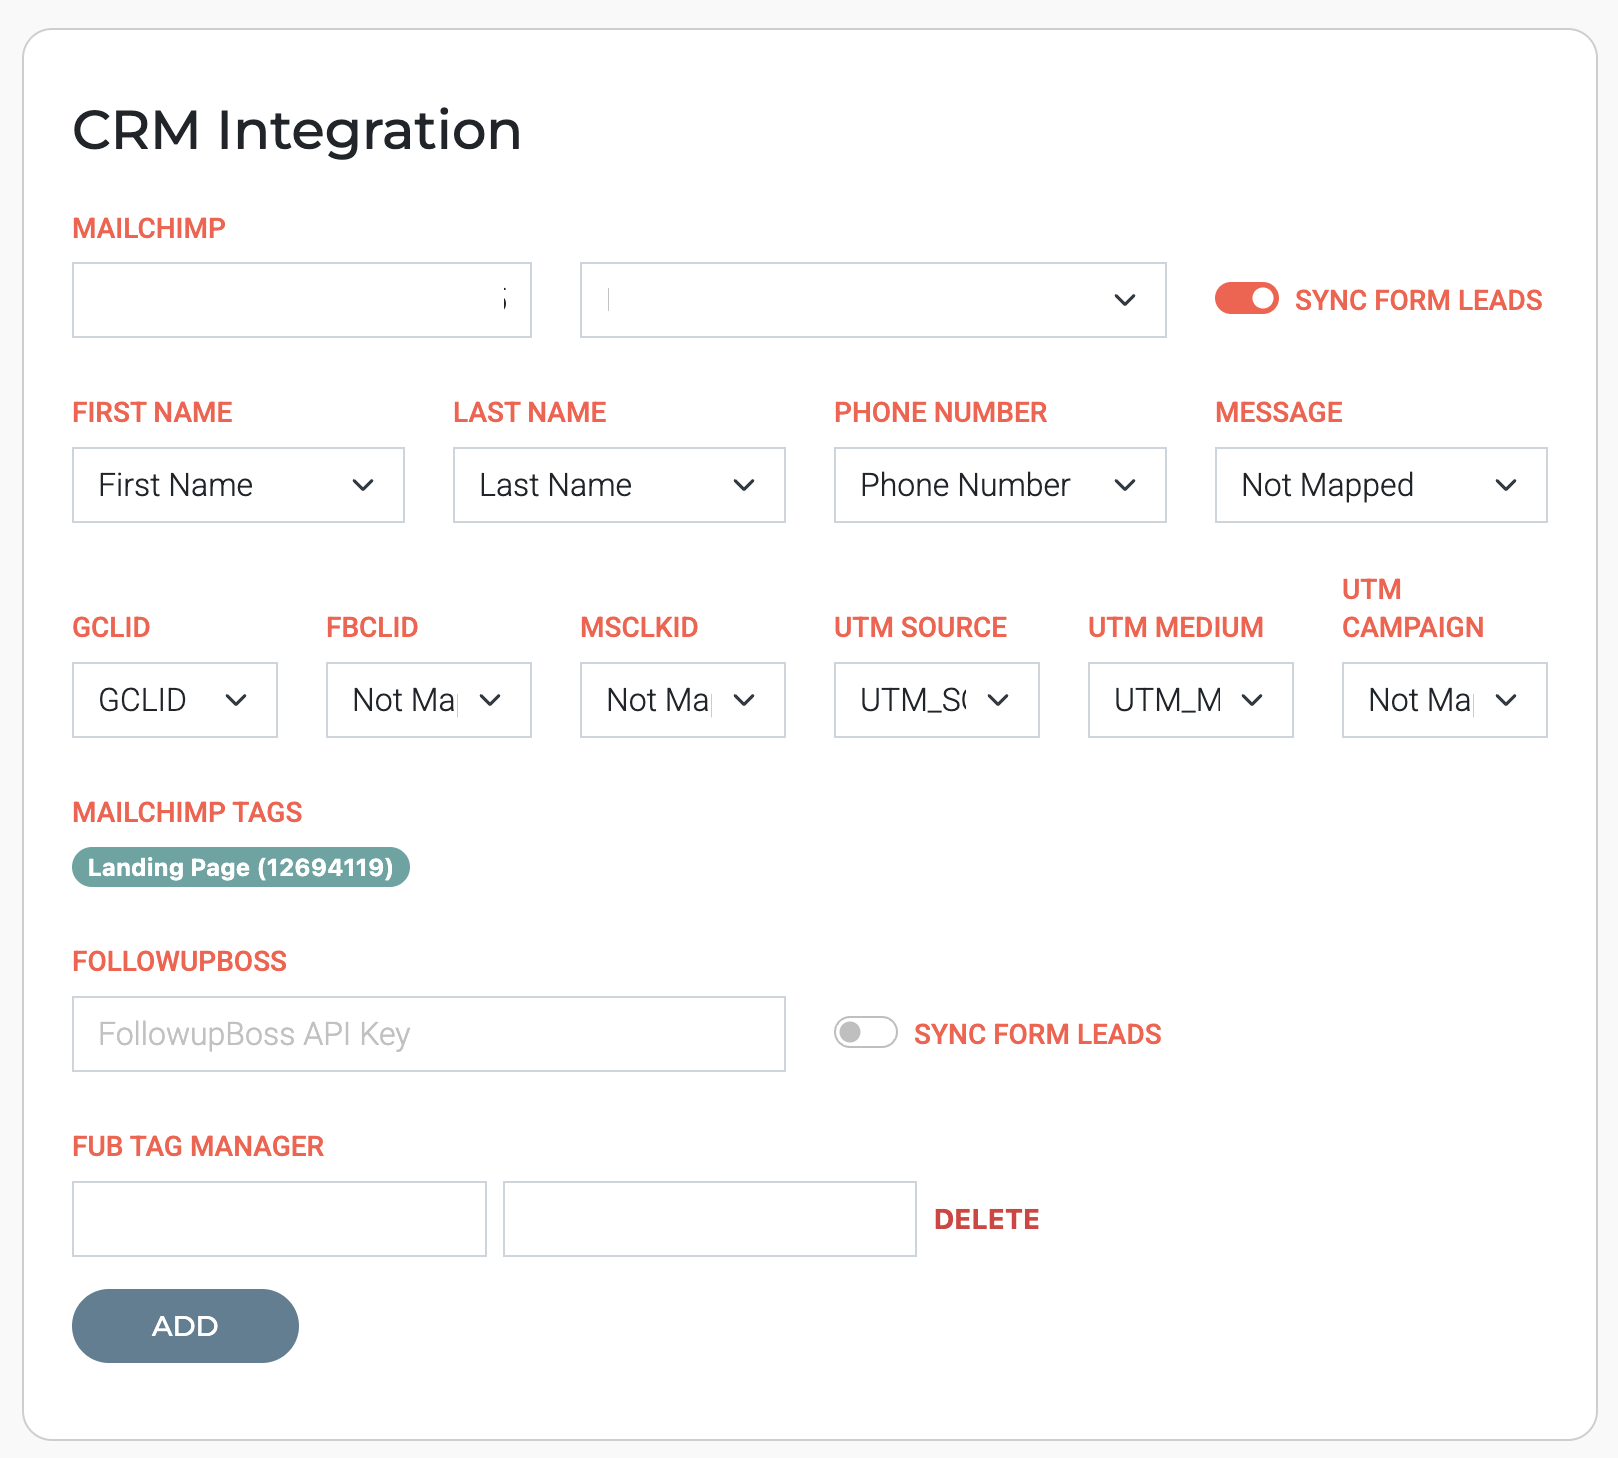Click the MAILCHIMP TAGS label
Viewport: 1618px width, 1458px height.
[187, 812]
